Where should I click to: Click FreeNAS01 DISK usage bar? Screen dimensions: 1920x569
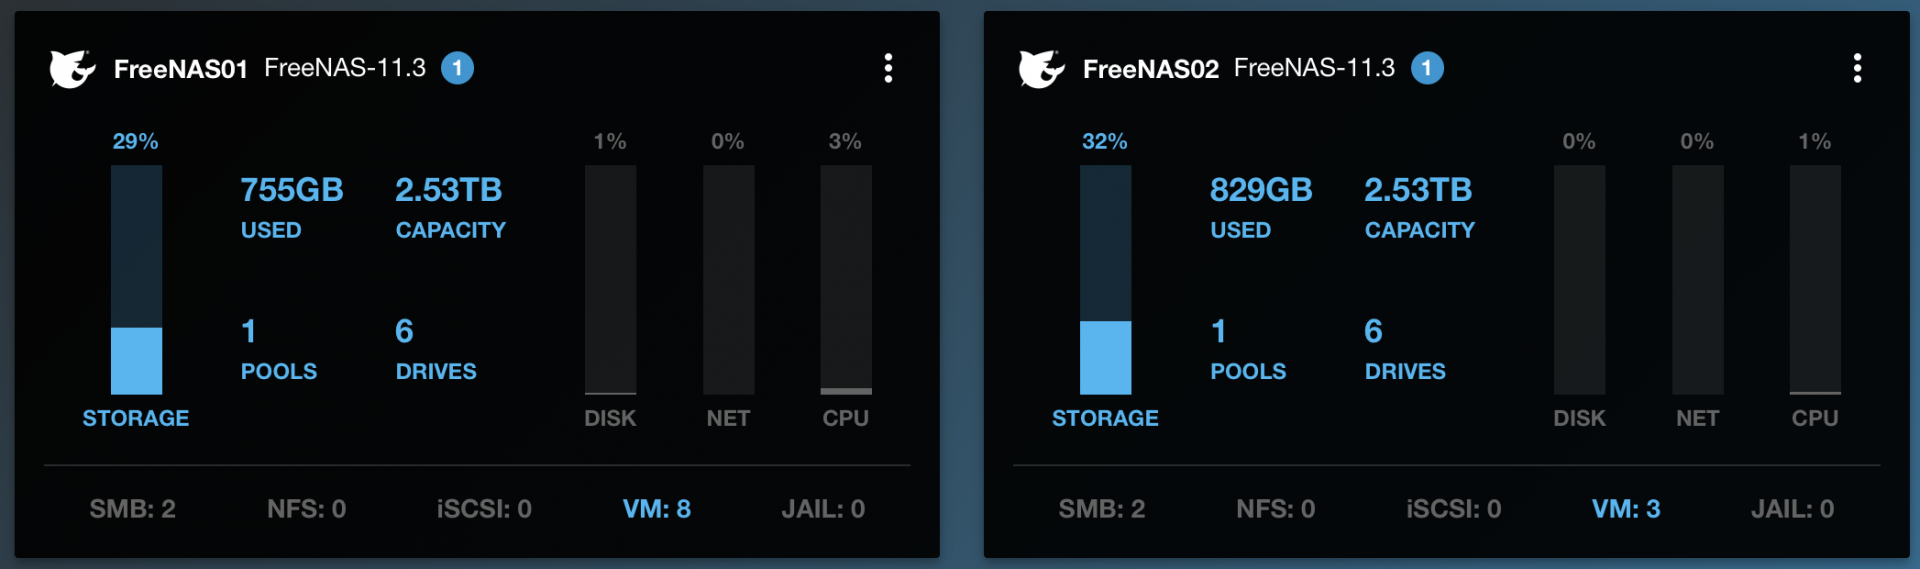(x=610, y=280)
